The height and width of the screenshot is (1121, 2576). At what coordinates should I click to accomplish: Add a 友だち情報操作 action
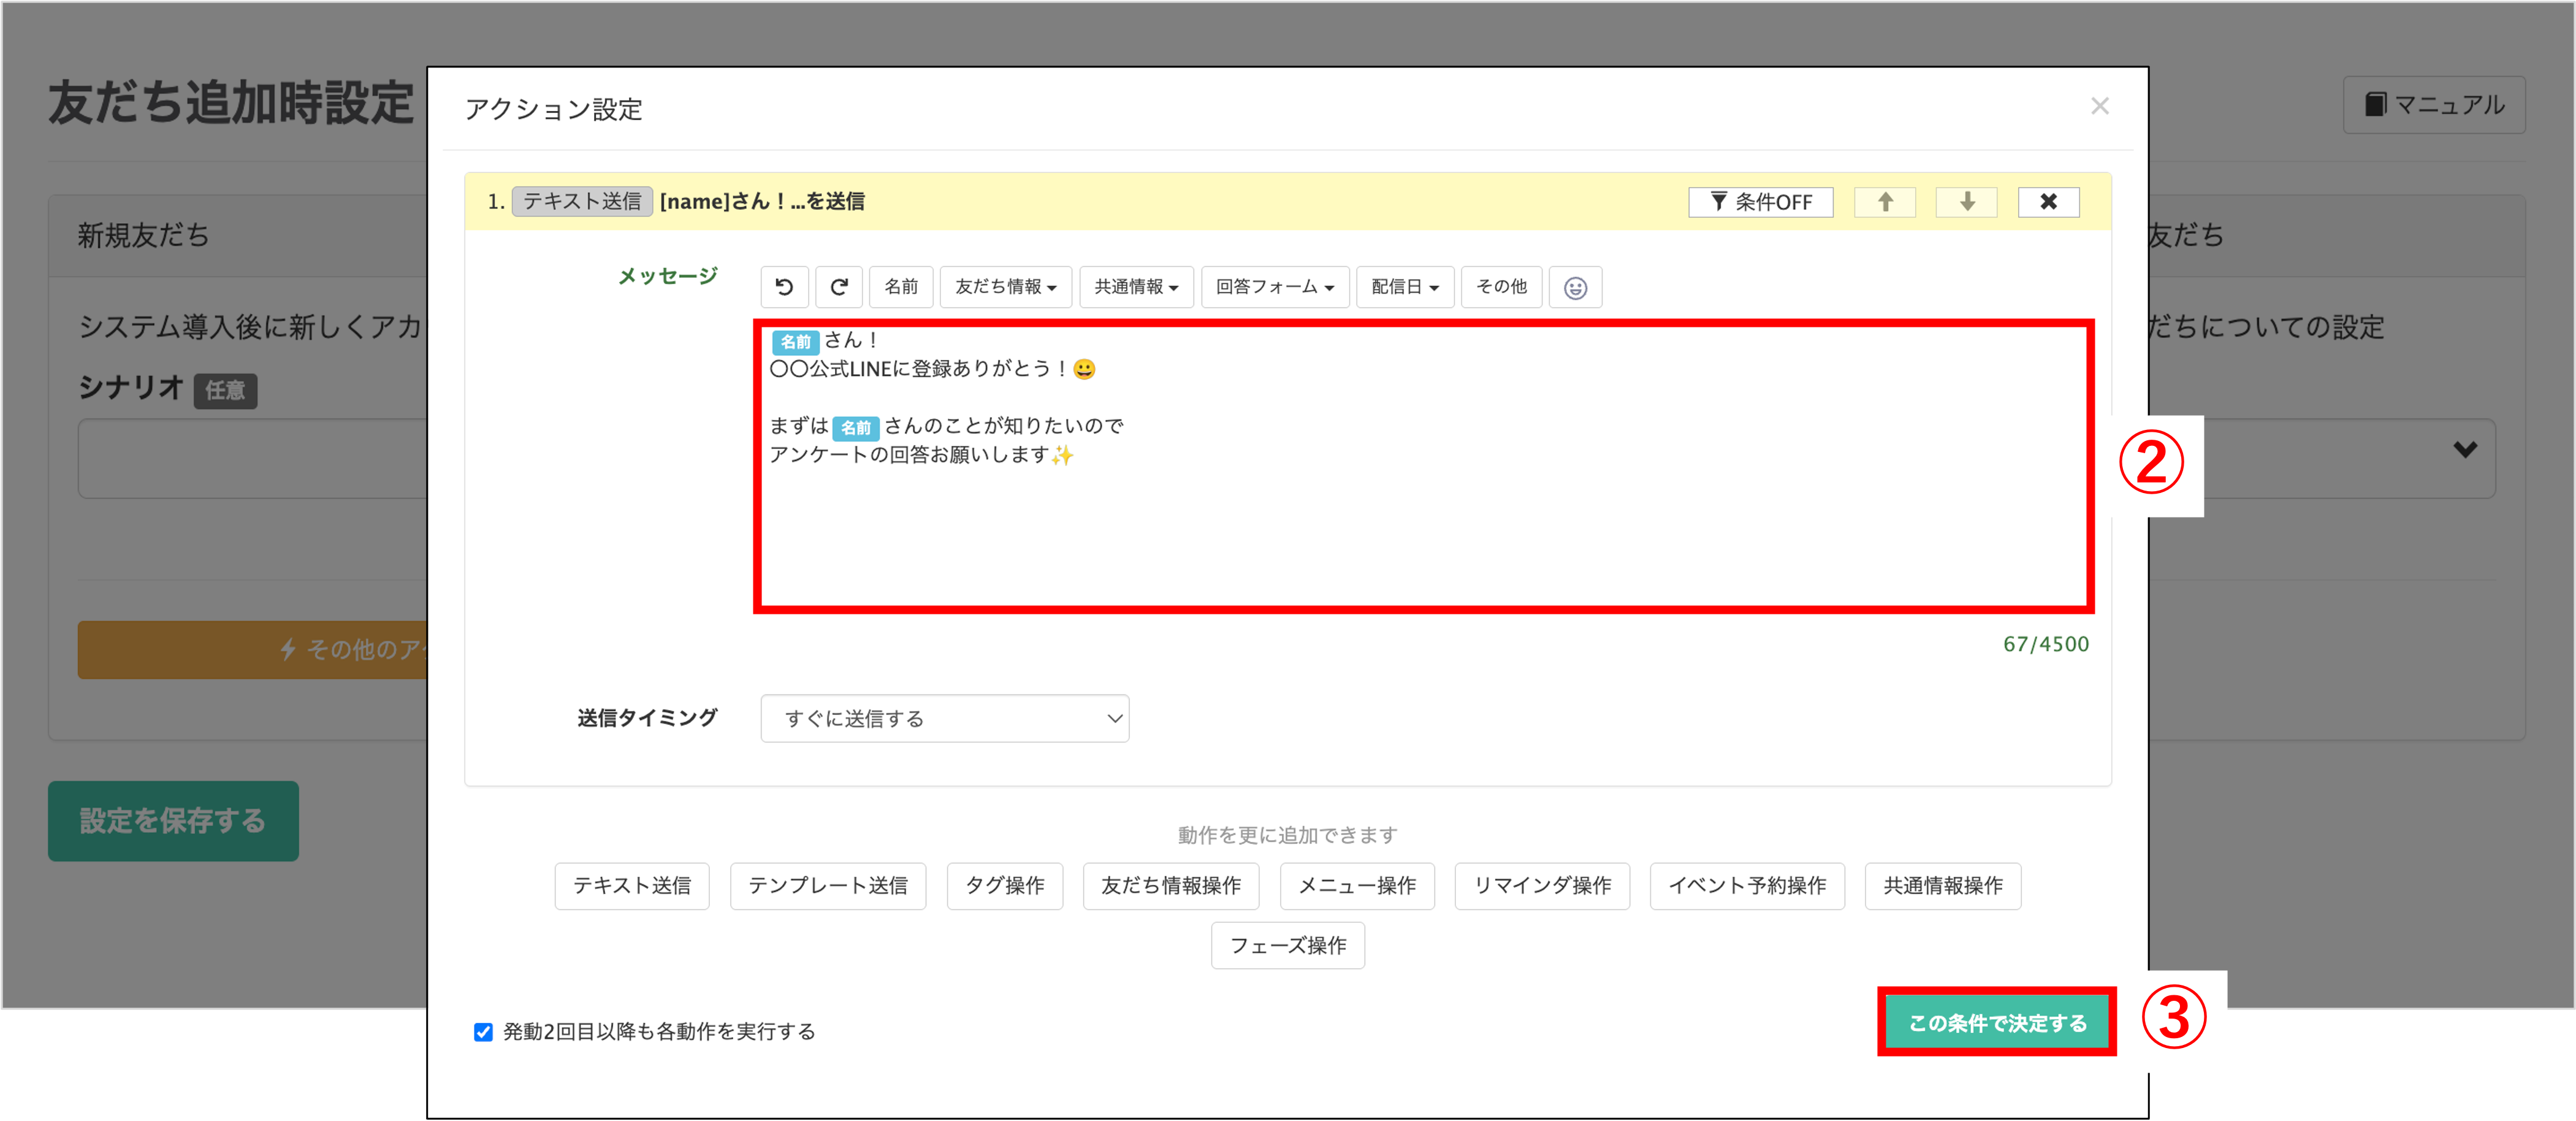1171,886
